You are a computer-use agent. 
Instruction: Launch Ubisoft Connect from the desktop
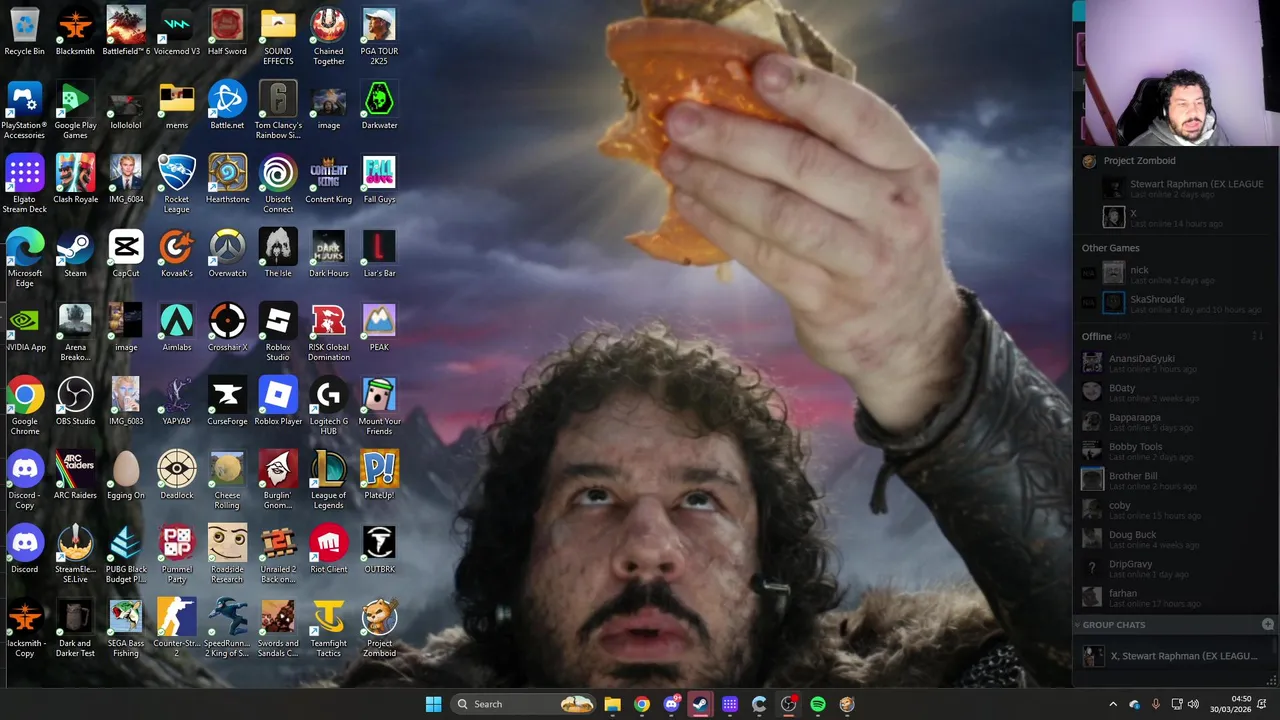click(x=278, y=185)
